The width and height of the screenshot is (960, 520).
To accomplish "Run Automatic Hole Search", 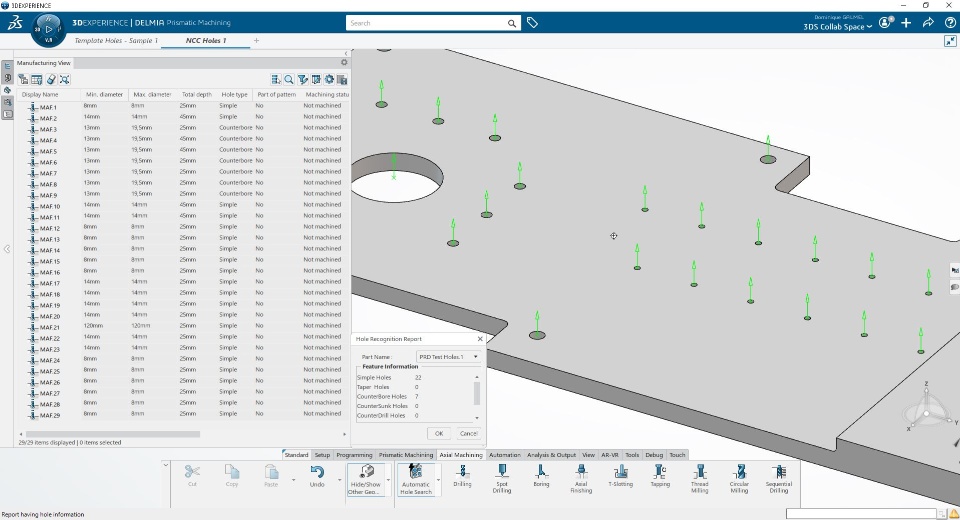I will (416, 479).
